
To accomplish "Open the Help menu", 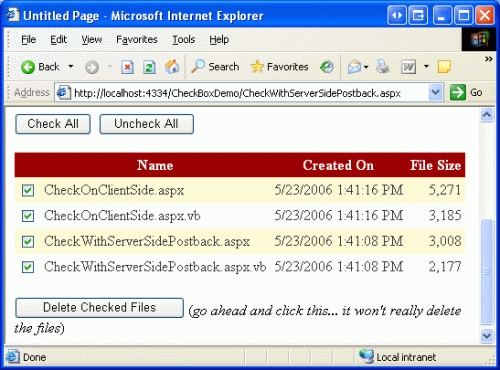I will pos(219,39).
